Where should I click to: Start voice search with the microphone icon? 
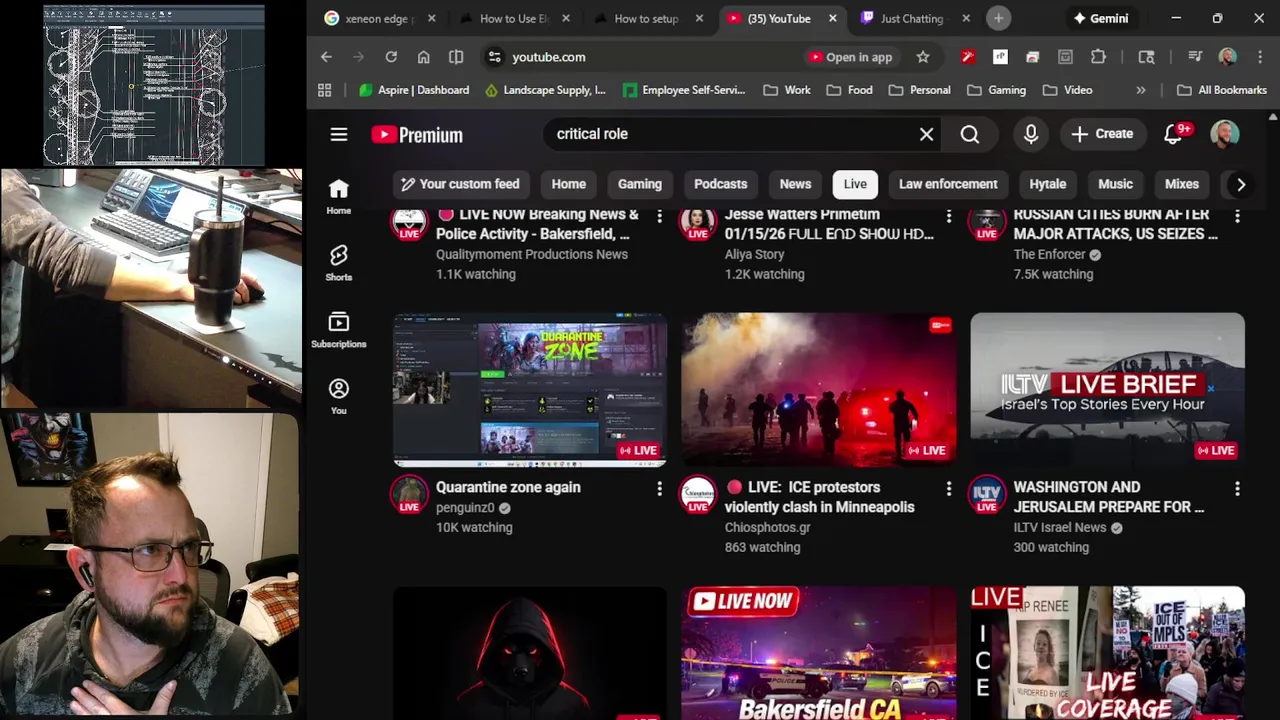(1031, 134)
